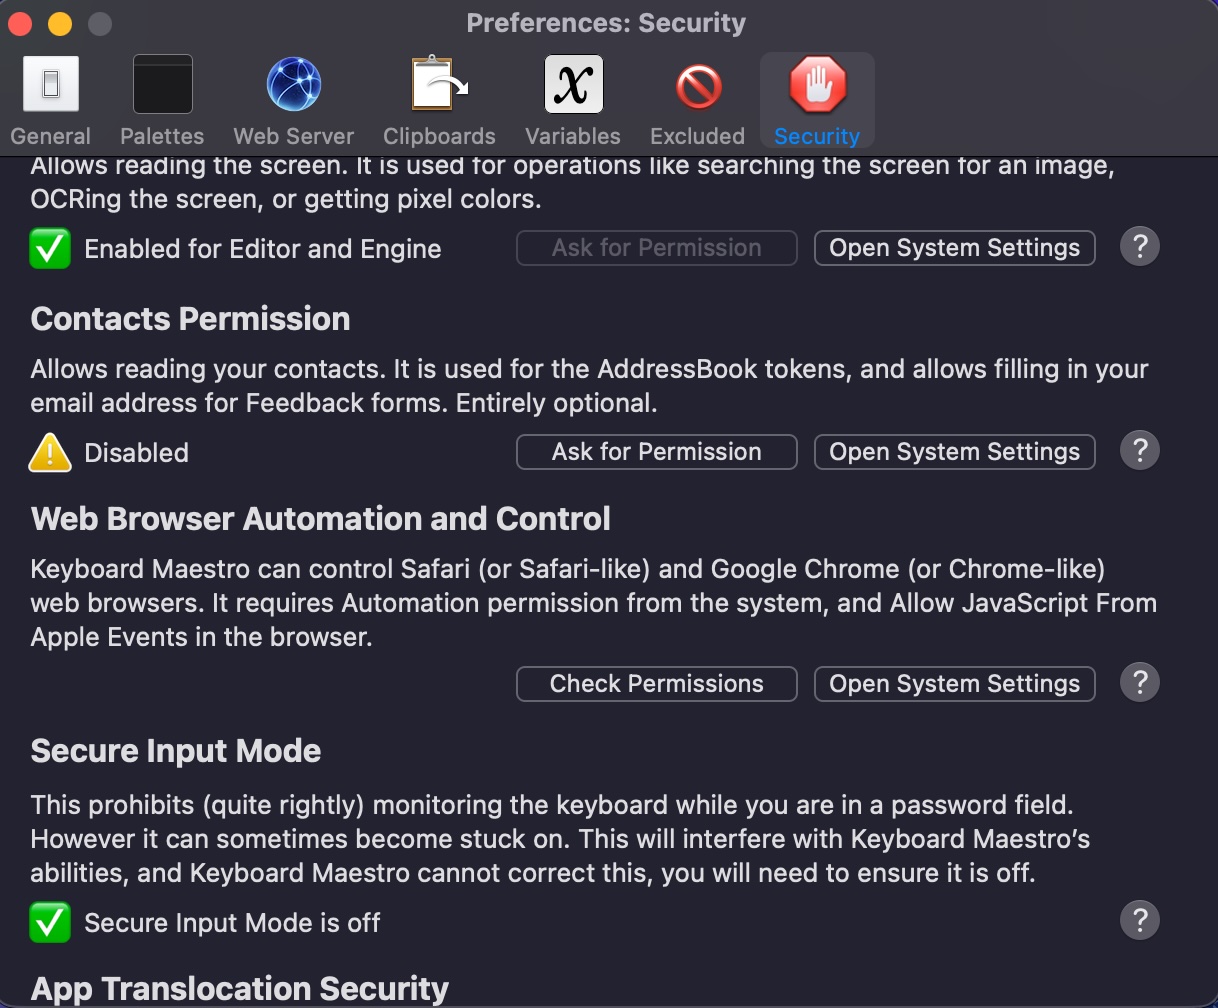Open System Settings for Contacts Permission
Screen dimensions: 1218x1008
point(954,452)
